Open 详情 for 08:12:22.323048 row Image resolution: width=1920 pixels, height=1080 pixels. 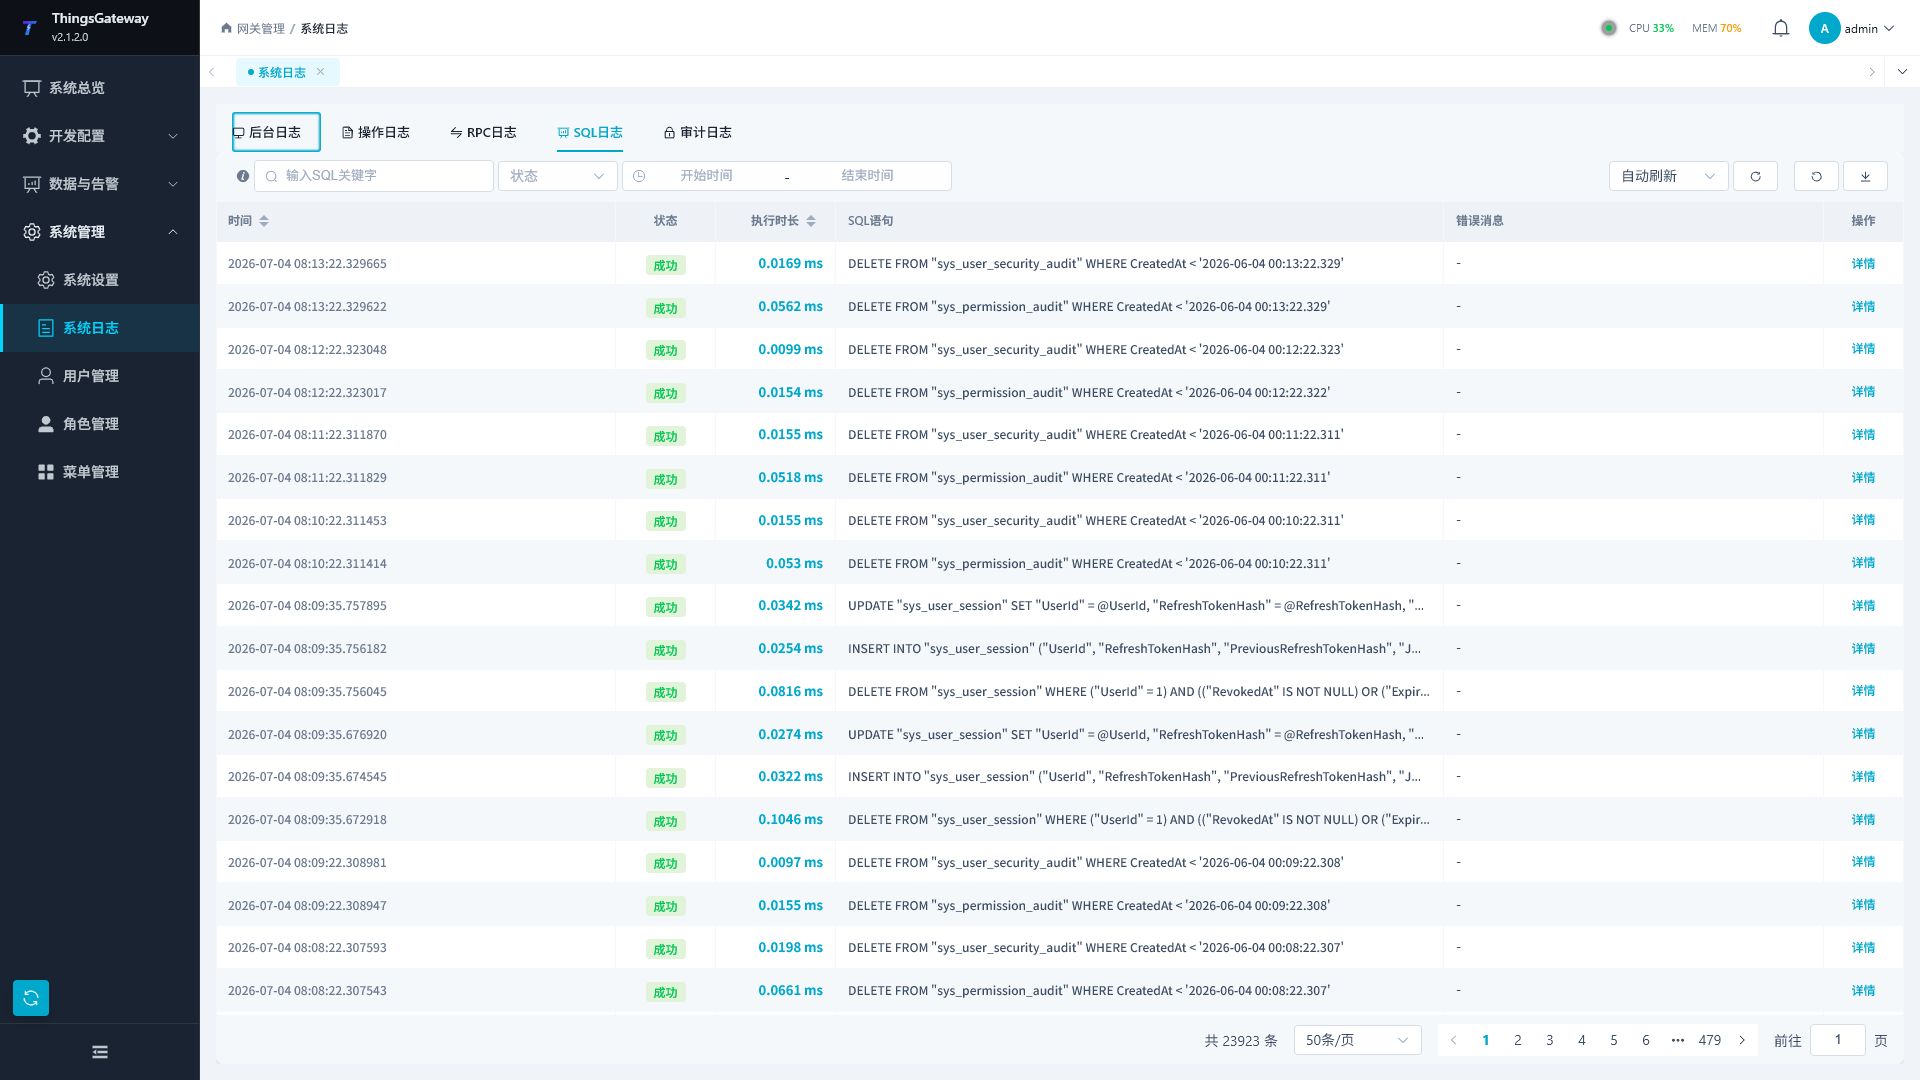[x=1862, y=349]
